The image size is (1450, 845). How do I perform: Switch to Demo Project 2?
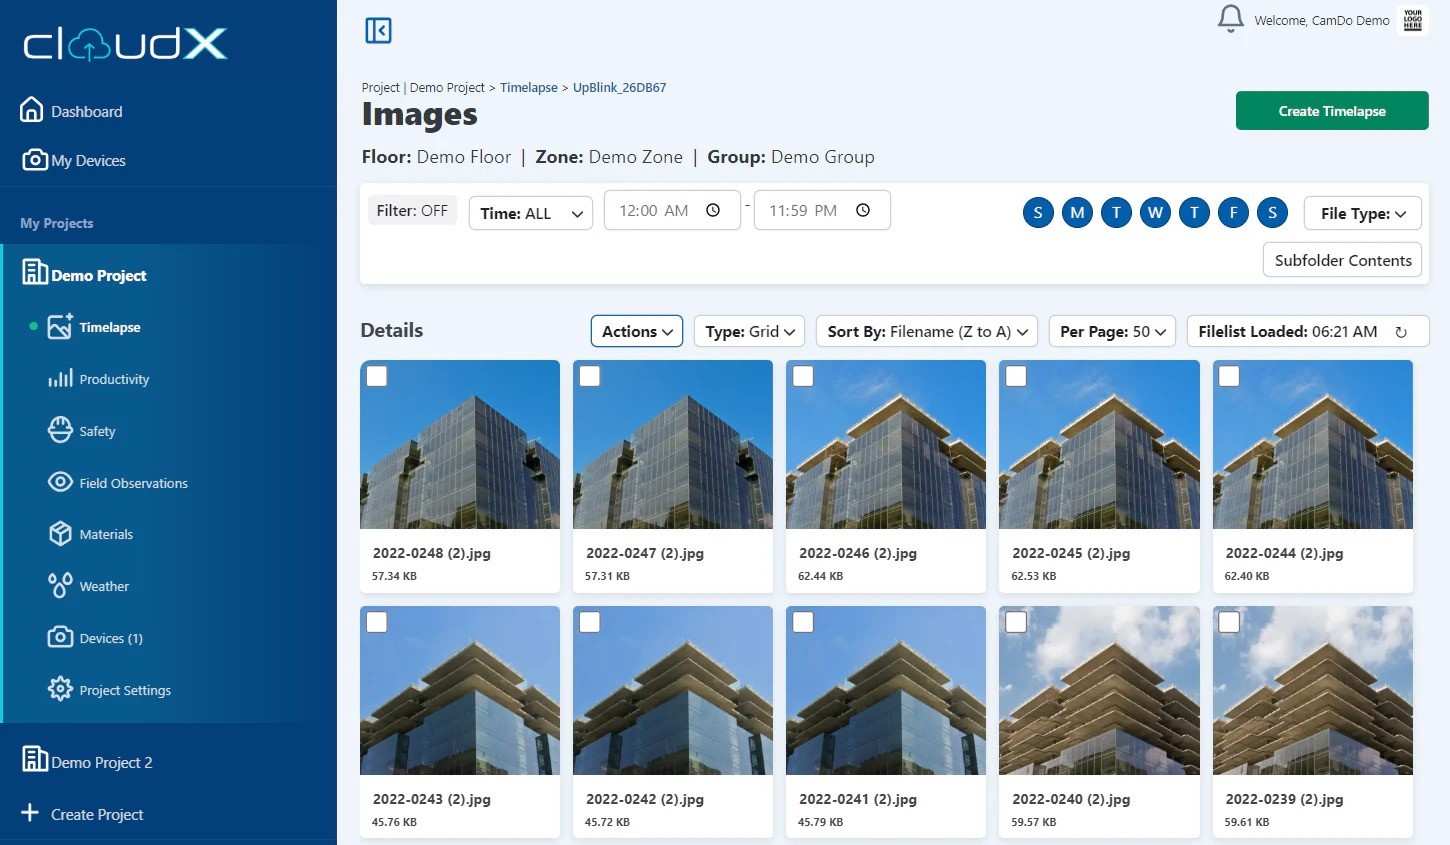[x=101, y=761]
